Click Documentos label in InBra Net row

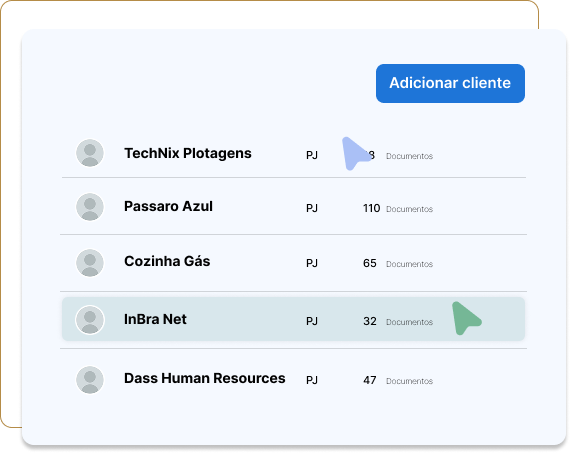tap(409, 322)
